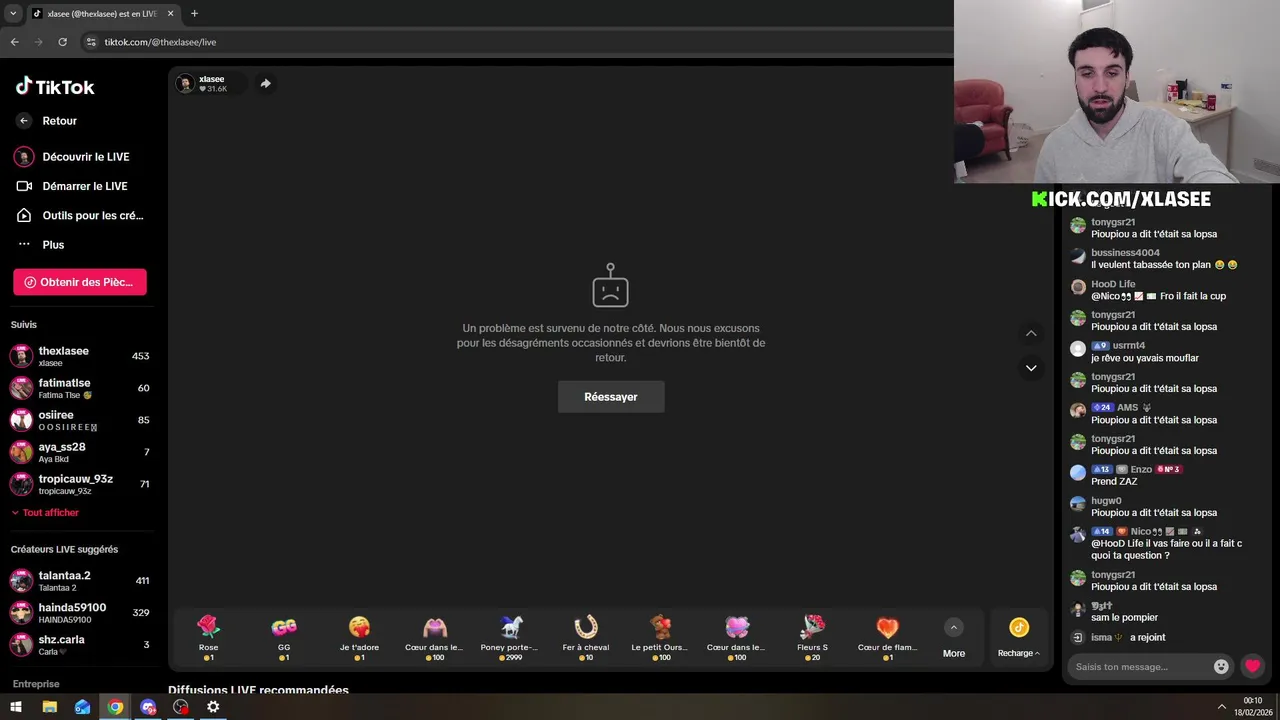Click the address bar URL
The height and width of the screenshot is (720, 1280).
(x=160, y=42)
